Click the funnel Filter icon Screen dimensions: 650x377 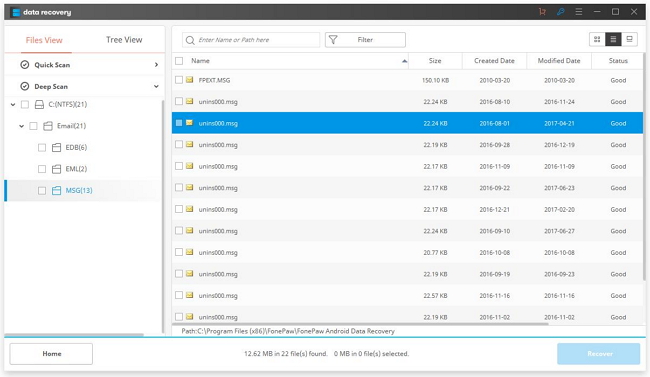click(x=333, y=39)
